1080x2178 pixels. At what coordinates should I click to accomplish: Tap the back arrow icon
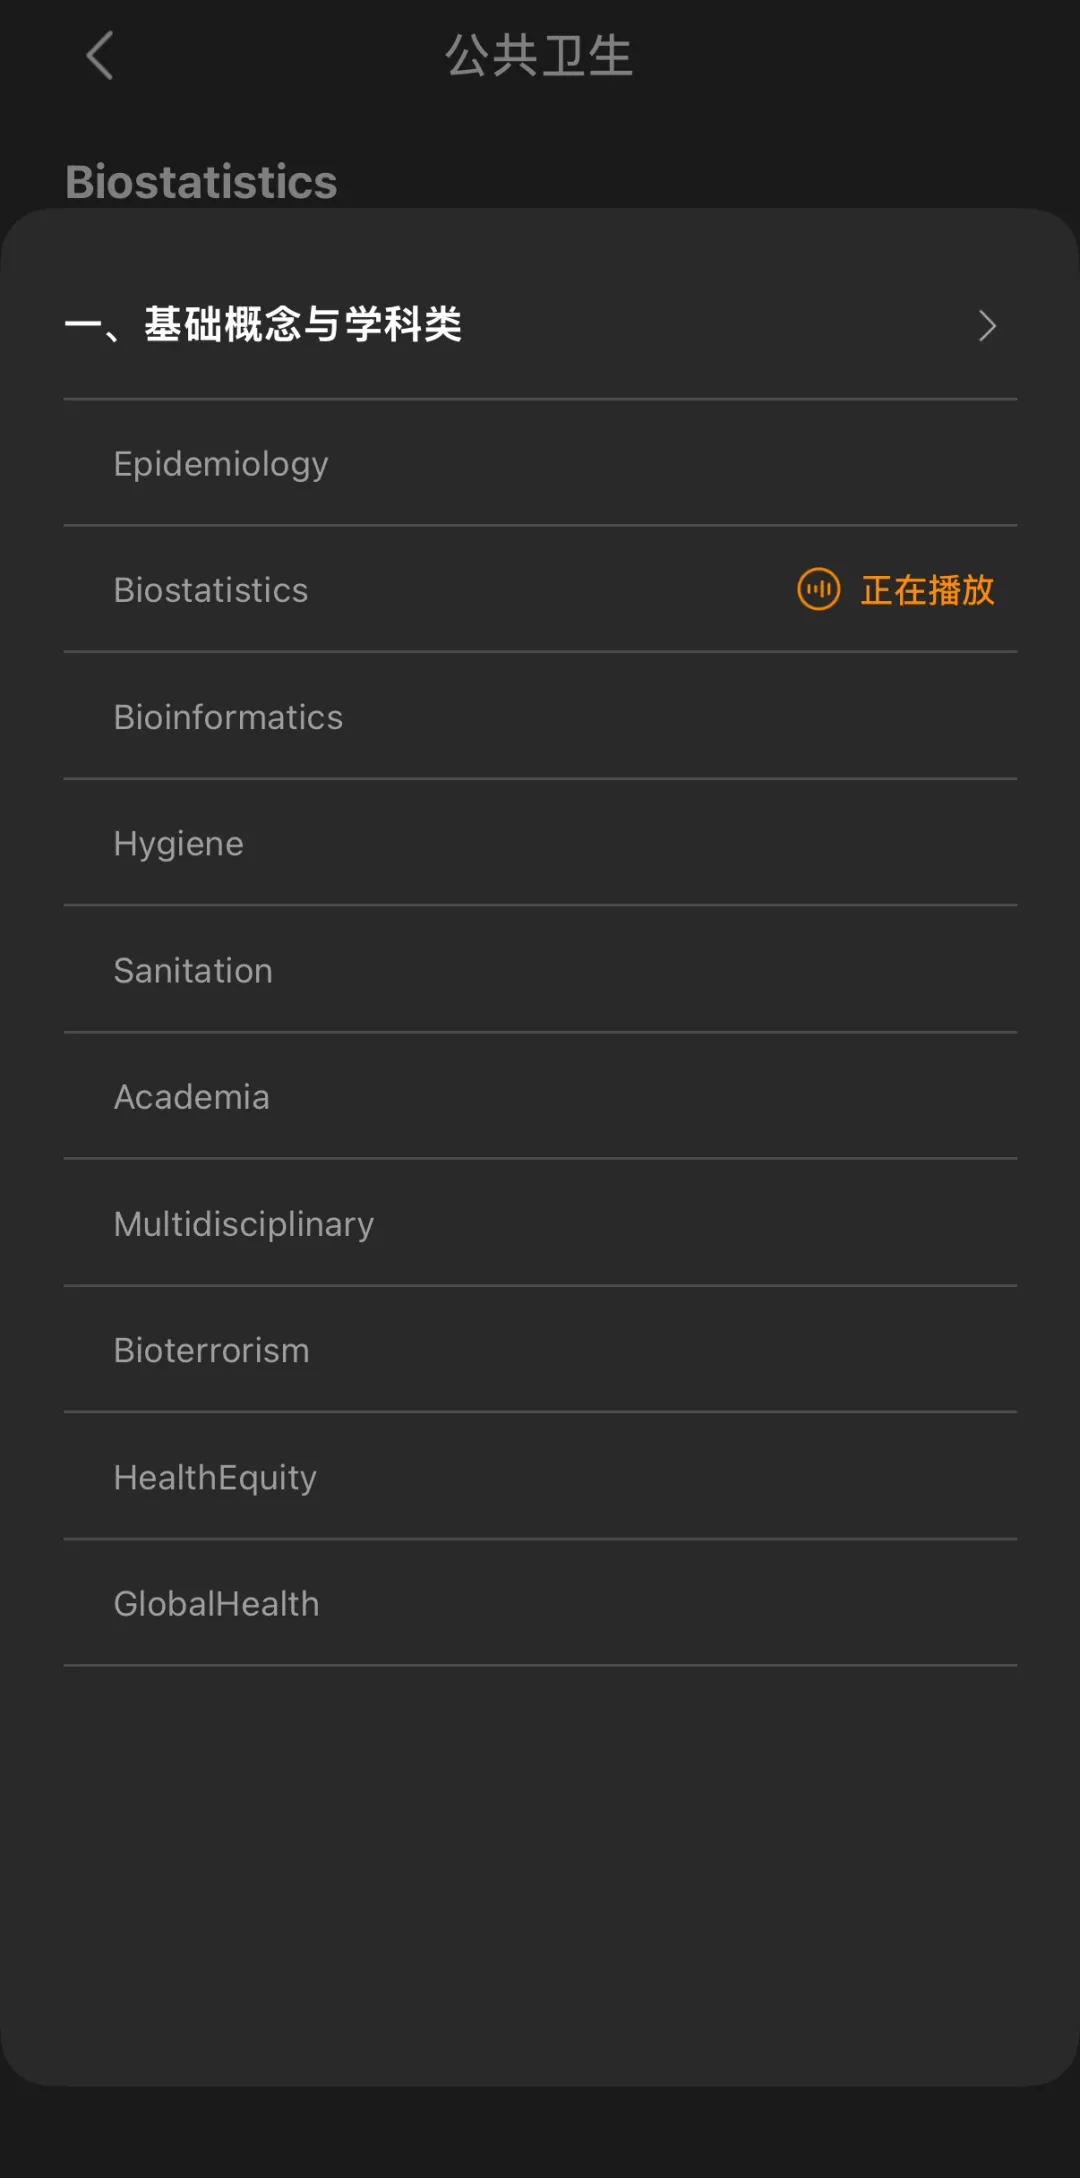pos(100,55)
